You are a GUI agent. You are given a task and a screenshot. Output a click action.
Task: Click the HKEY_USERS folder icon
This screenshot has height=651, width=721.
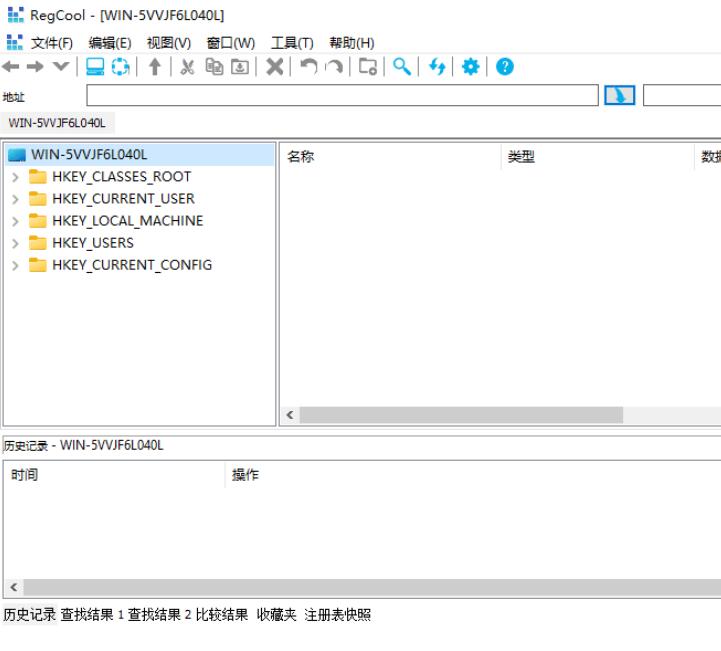tap(37, 242)
